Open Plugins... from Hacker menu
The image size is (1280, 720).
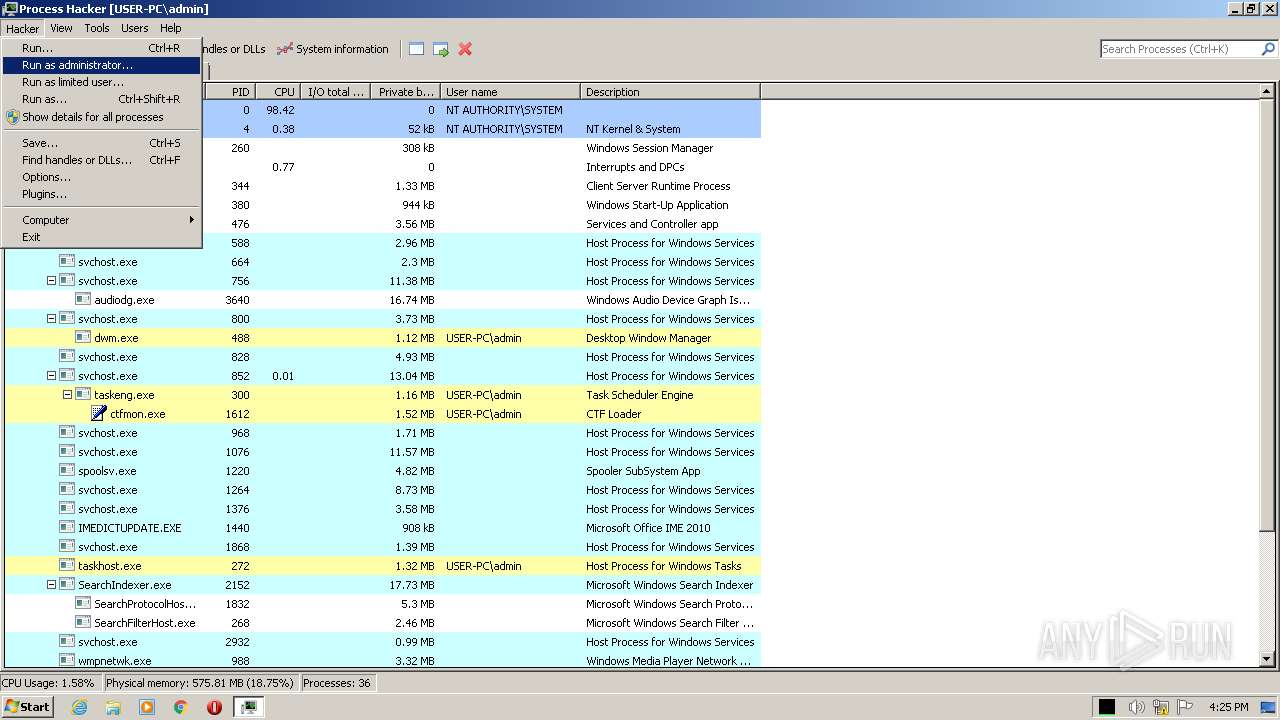pyautogui.click(x=101, y=194)
